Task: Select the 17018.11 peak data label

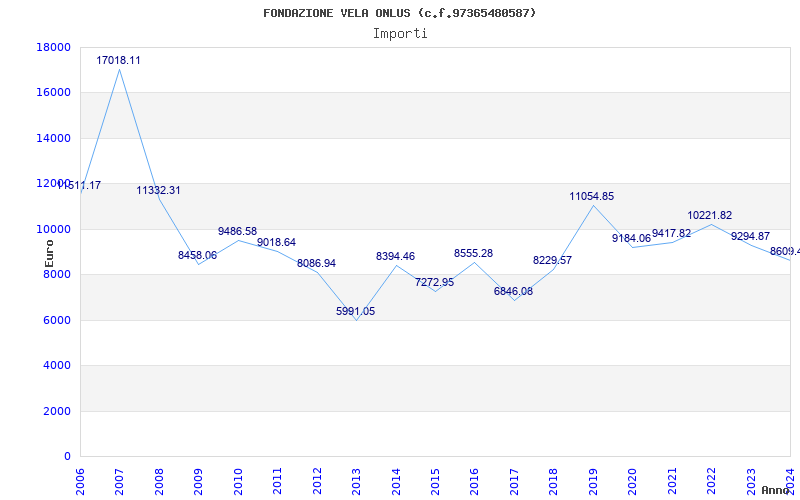Action: (x=118, y=60)
